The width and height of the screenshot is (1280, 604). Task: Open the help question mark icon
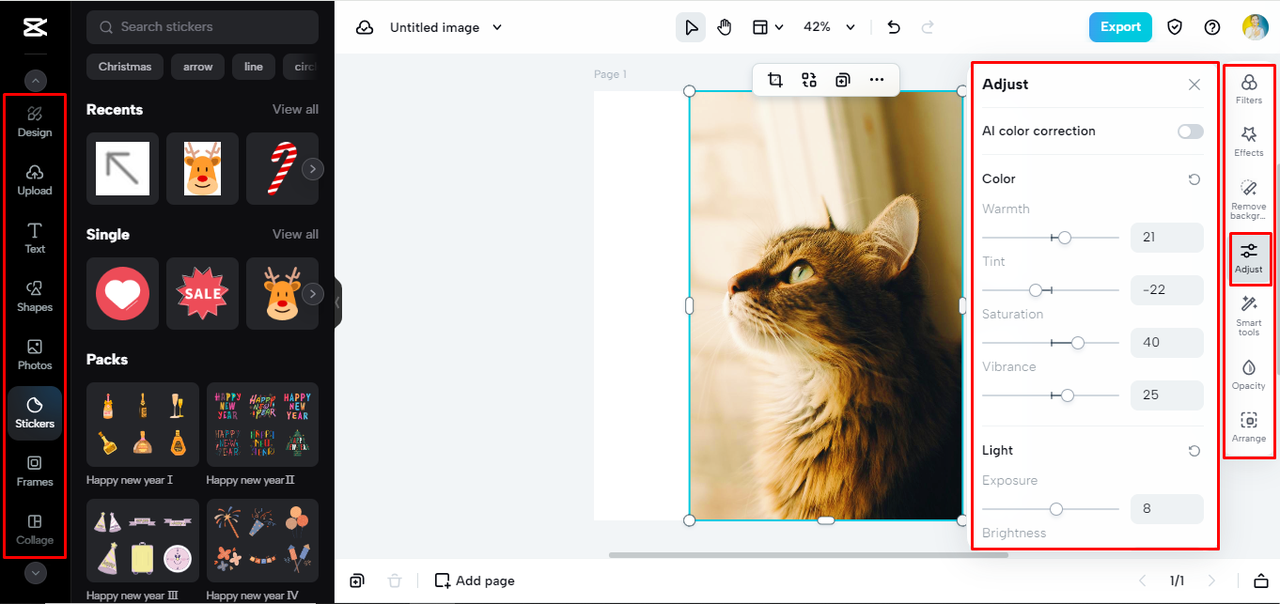pos(1212,27)
